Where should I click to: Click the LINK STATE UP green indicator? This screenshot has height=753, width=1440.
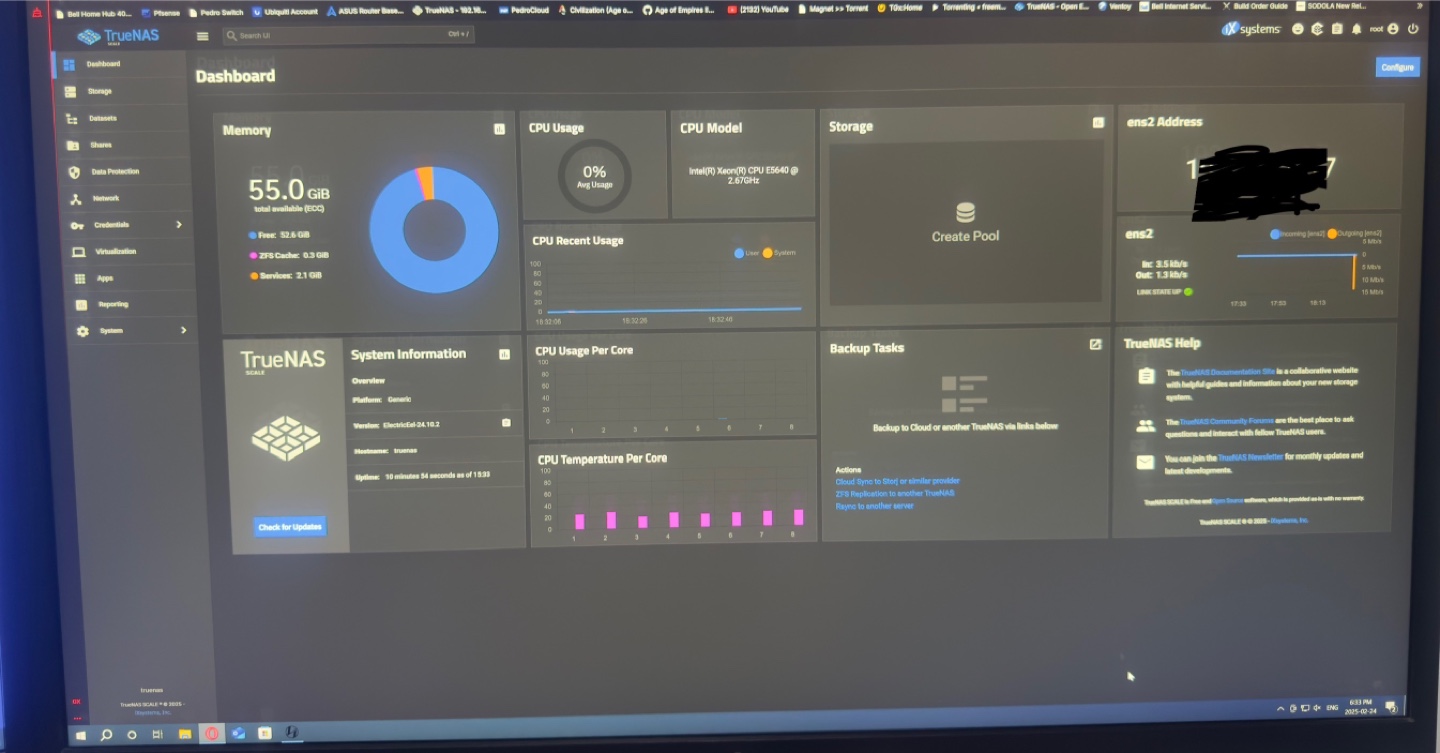[x=1188, y=292]
